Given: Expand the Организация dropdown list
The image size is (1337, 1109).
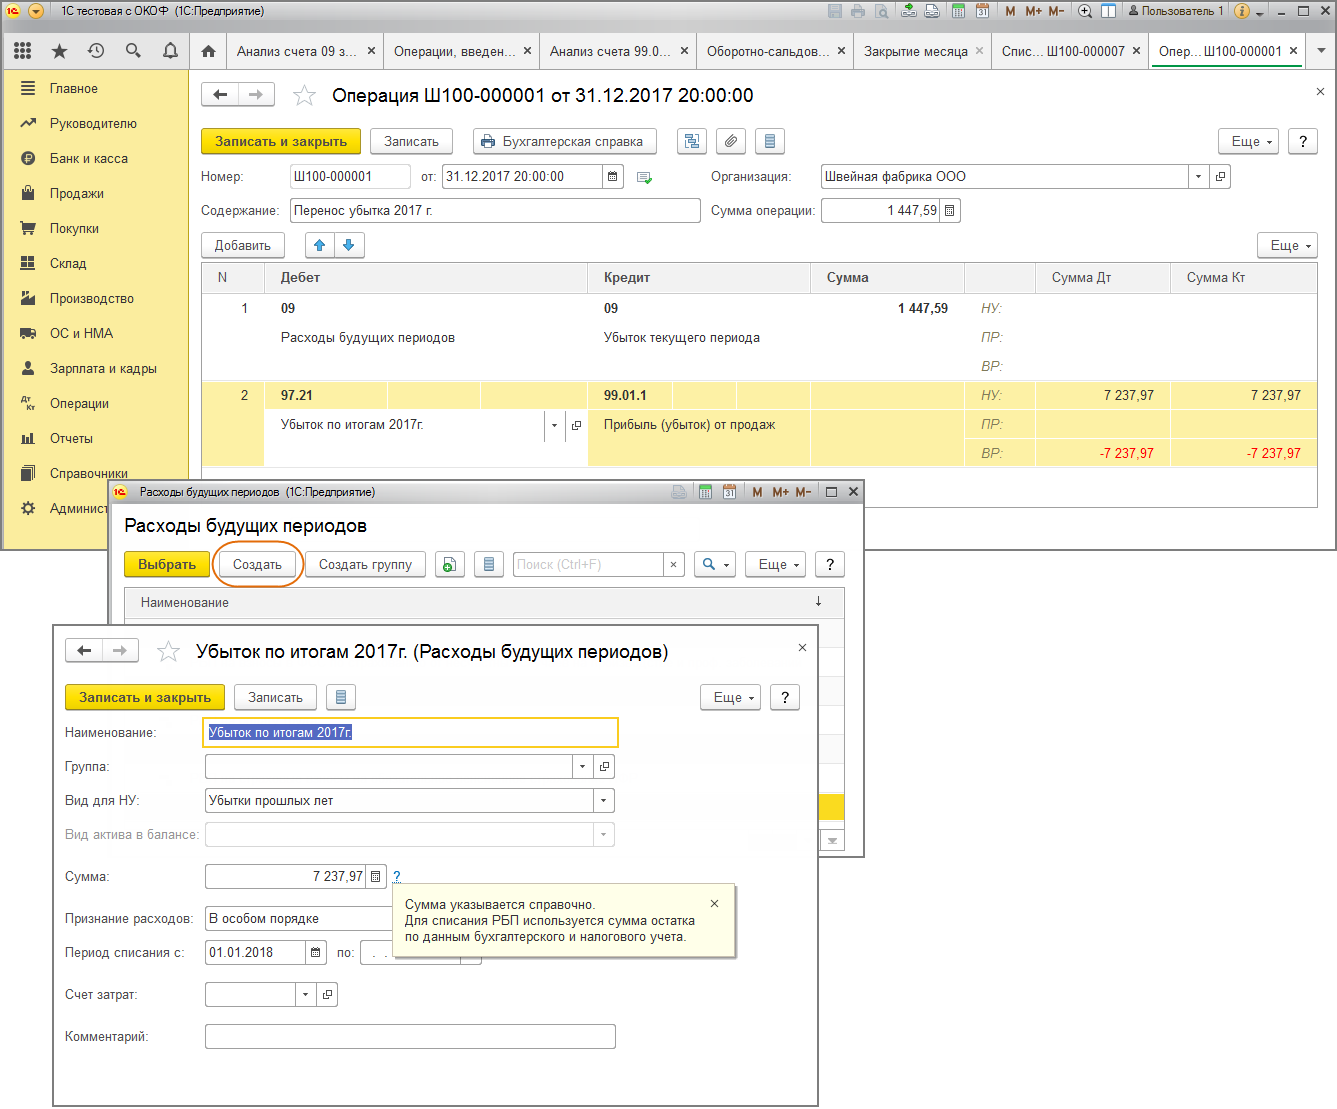Looking at the screenshot, I should pyautogui.click(x=1198, y=177).
